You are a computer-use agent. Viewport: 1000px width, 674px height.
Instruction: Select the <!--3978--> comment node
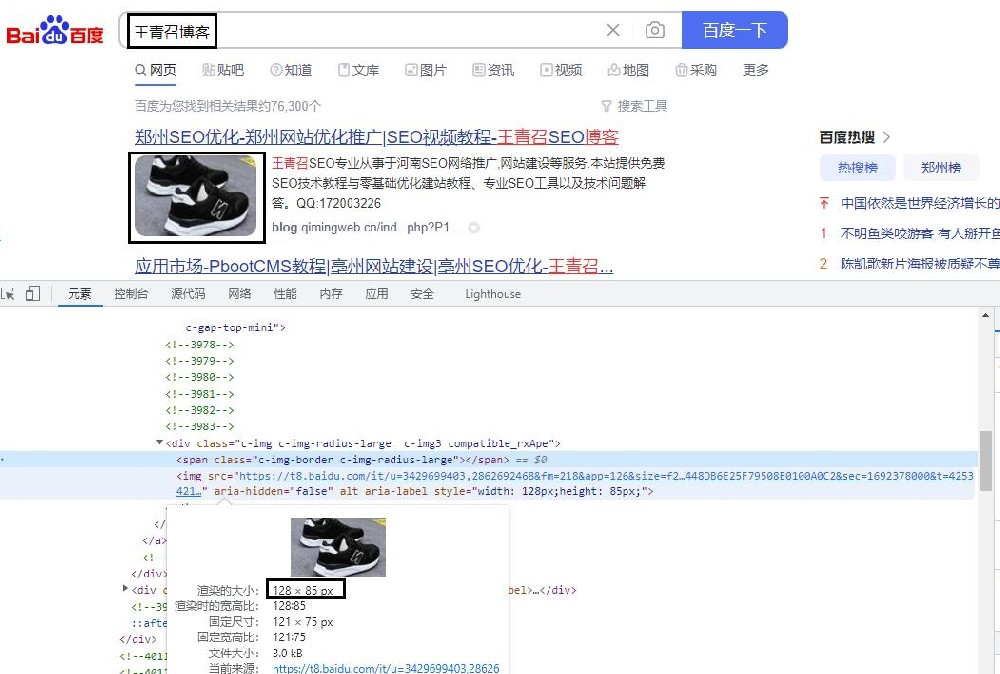[200, 344]
